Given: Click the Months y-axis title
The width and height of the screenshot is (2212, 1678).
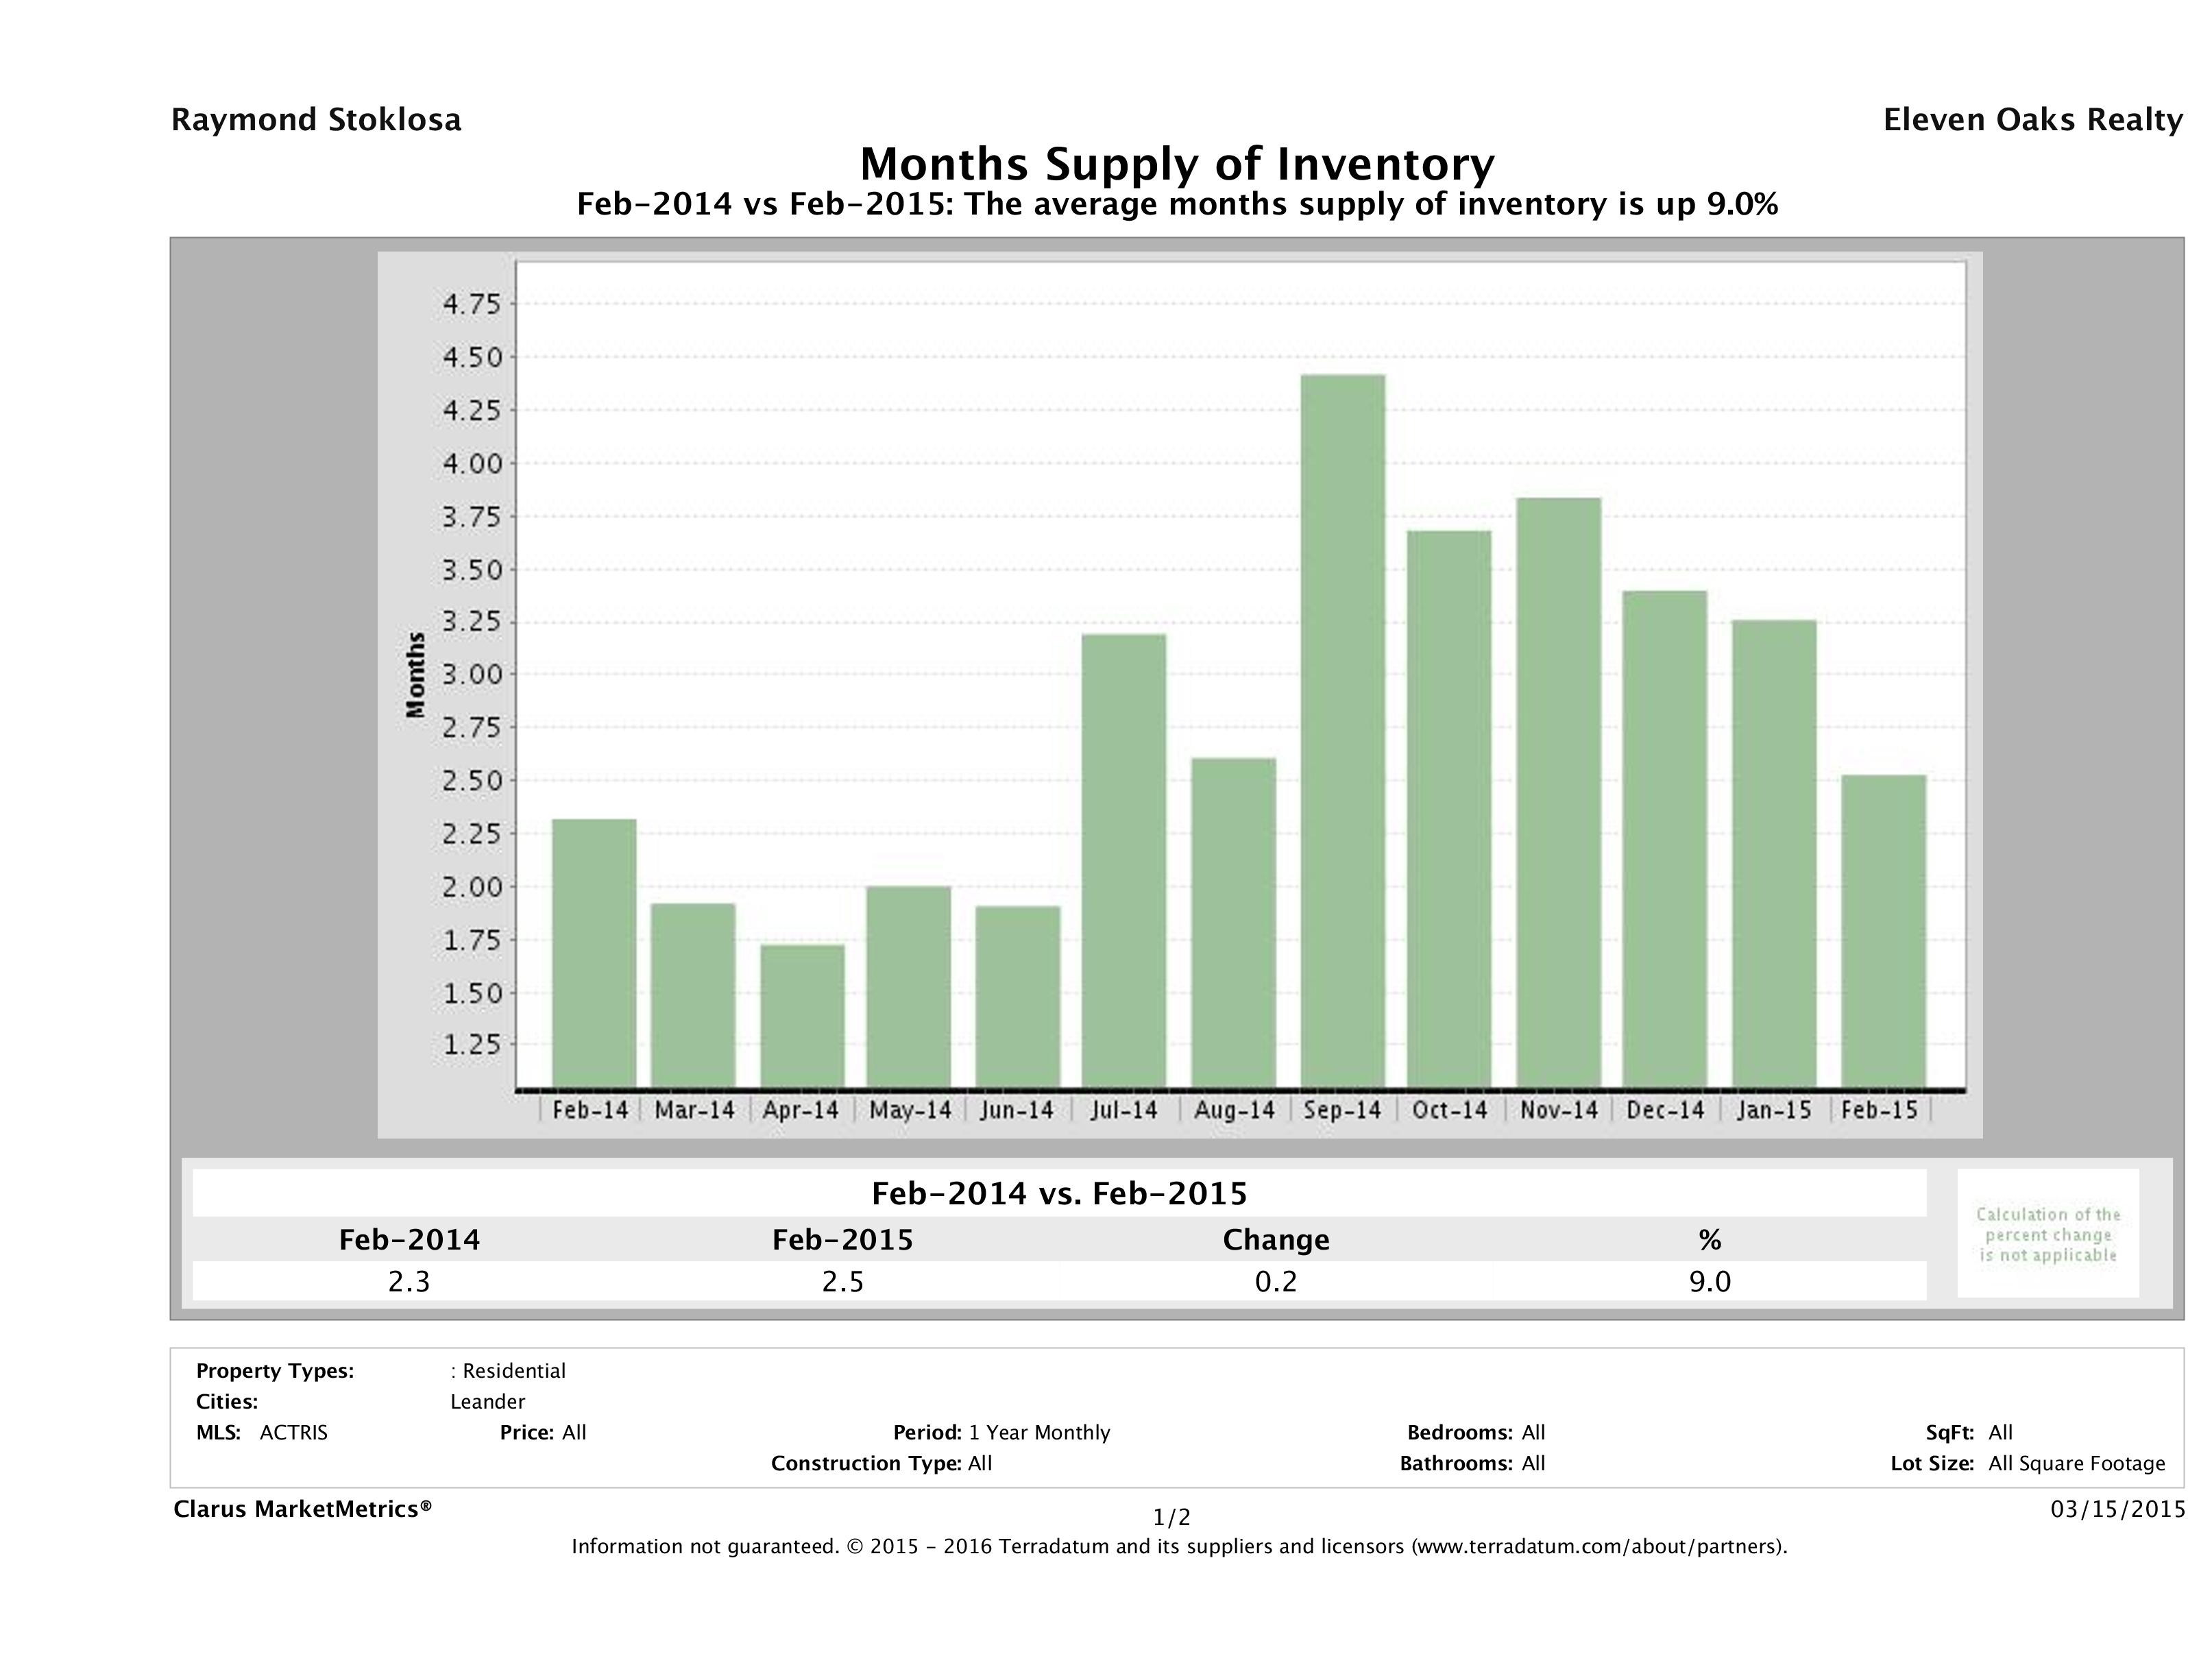Looking at the screenshot, I should point(415,675).
